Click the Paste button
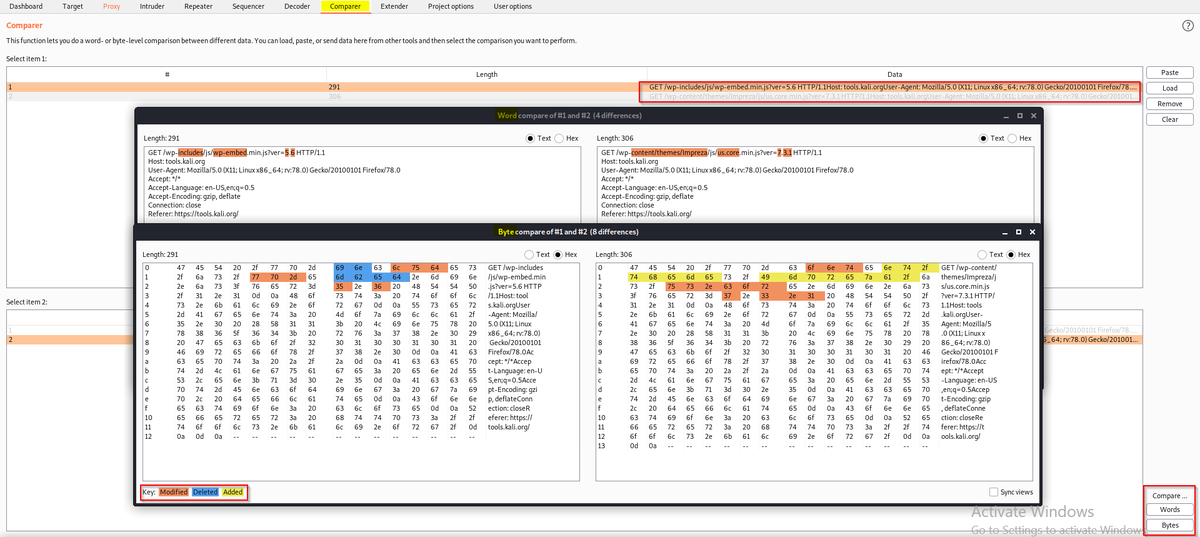This screenshot has height=537, width=1200. 1169,73
